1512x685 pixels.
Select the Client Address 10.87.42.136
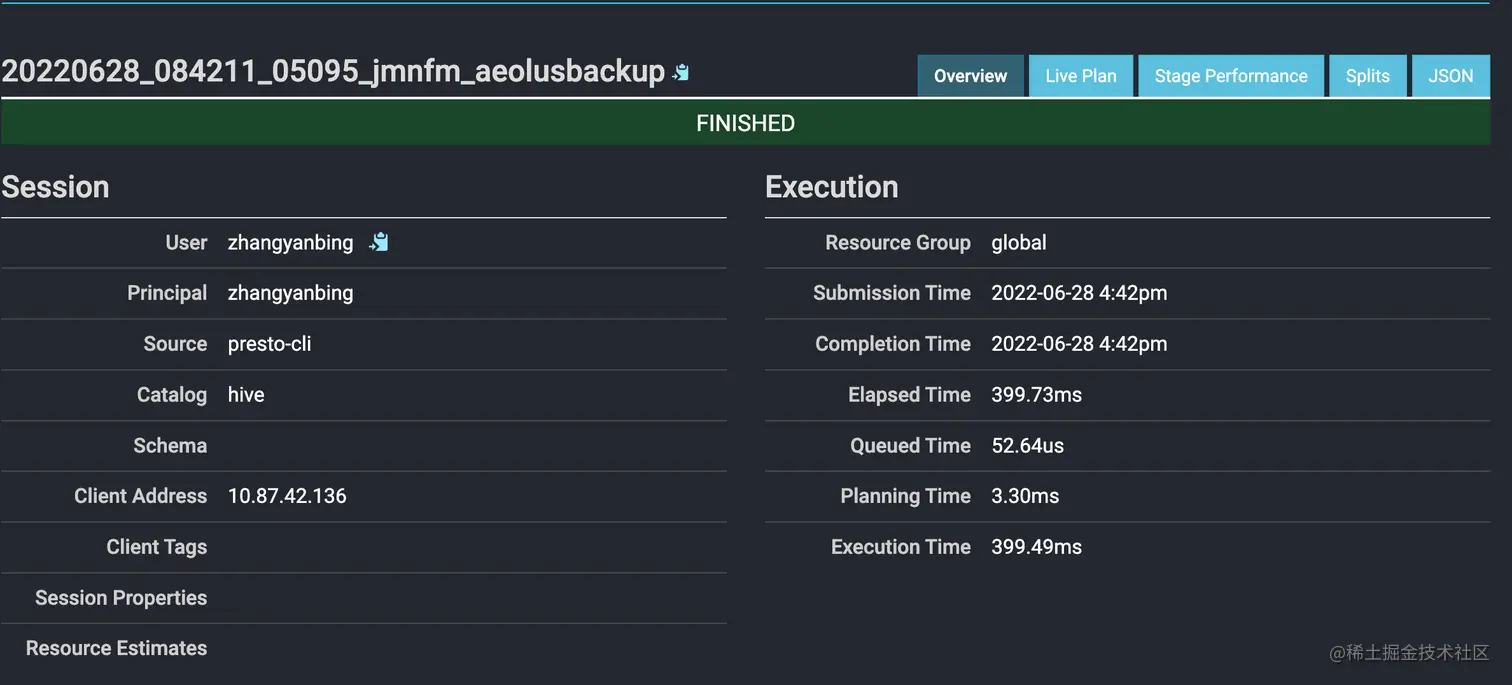tap(287, 496)
